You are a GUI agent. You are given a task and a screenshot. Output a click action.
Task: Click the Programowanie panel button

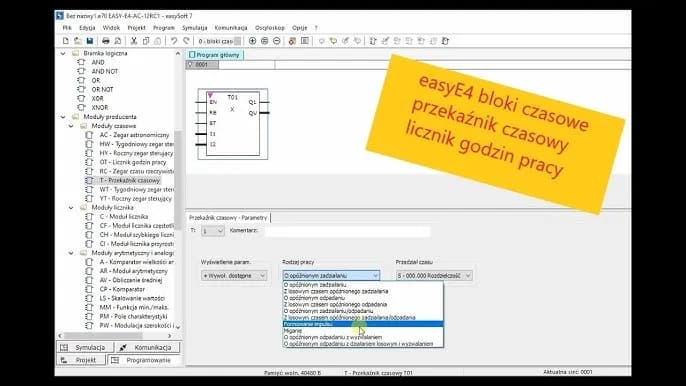[x=144, y=360]
